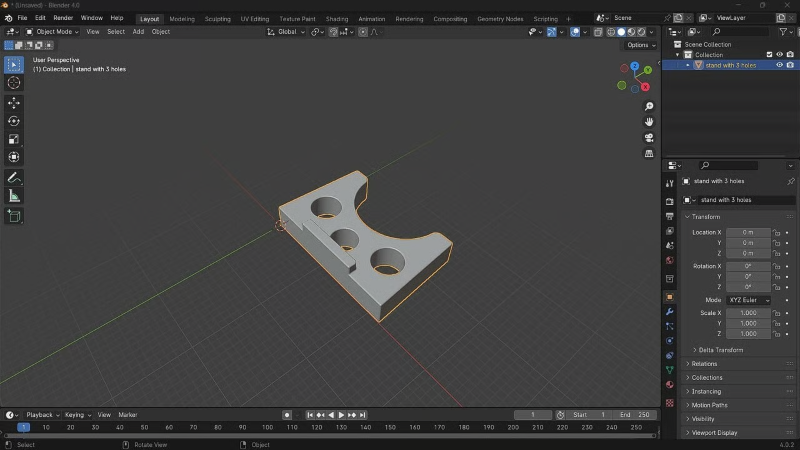Open the viewport Options dropdown
This screenshot has width=800, height=450.
pos(641,45)
